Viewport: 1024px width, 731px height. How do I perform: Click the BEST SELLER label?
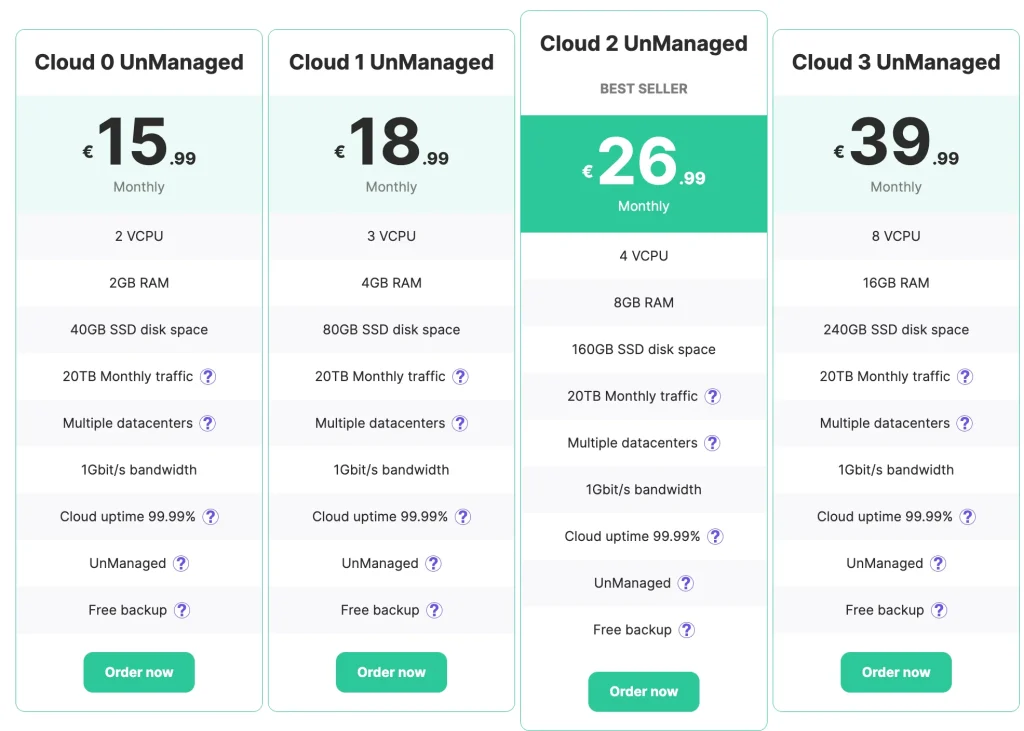point(643,88)
